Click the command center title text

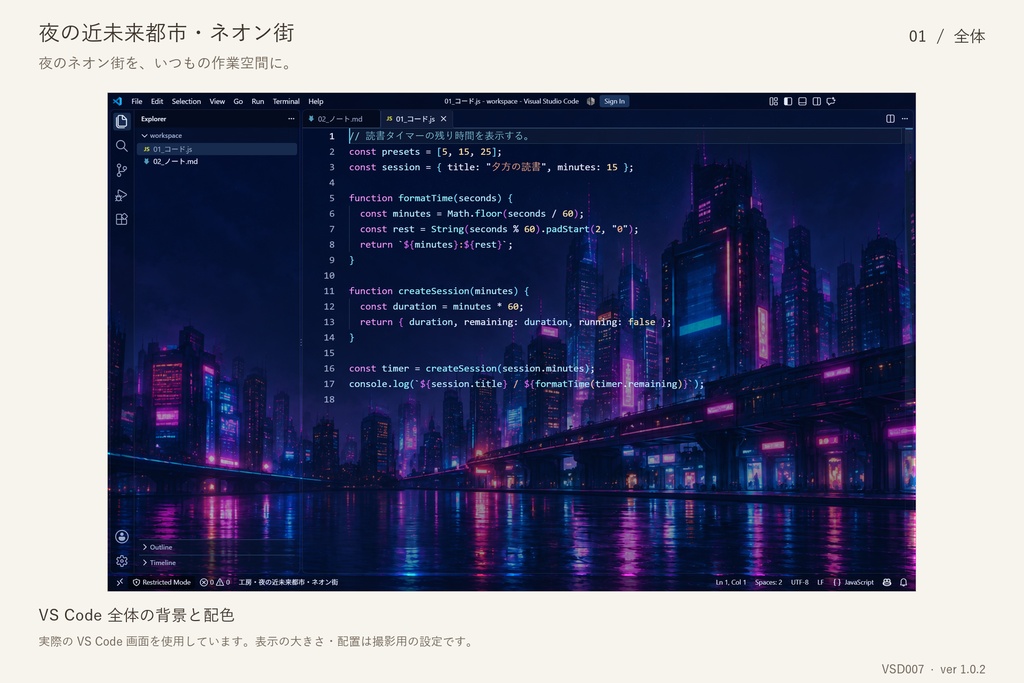tap(511, 101)
